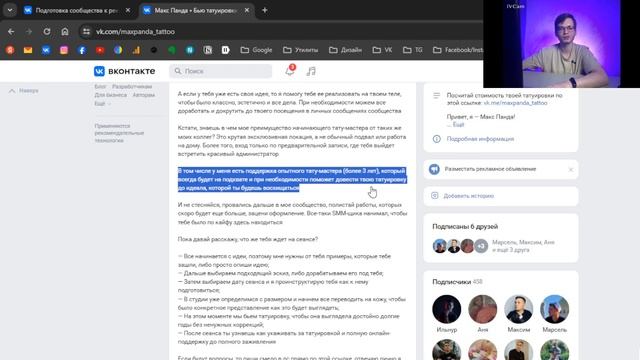Click Разместить рекламное объявление
The width and height of the screenshot is (640, 360).
[490, 169]
